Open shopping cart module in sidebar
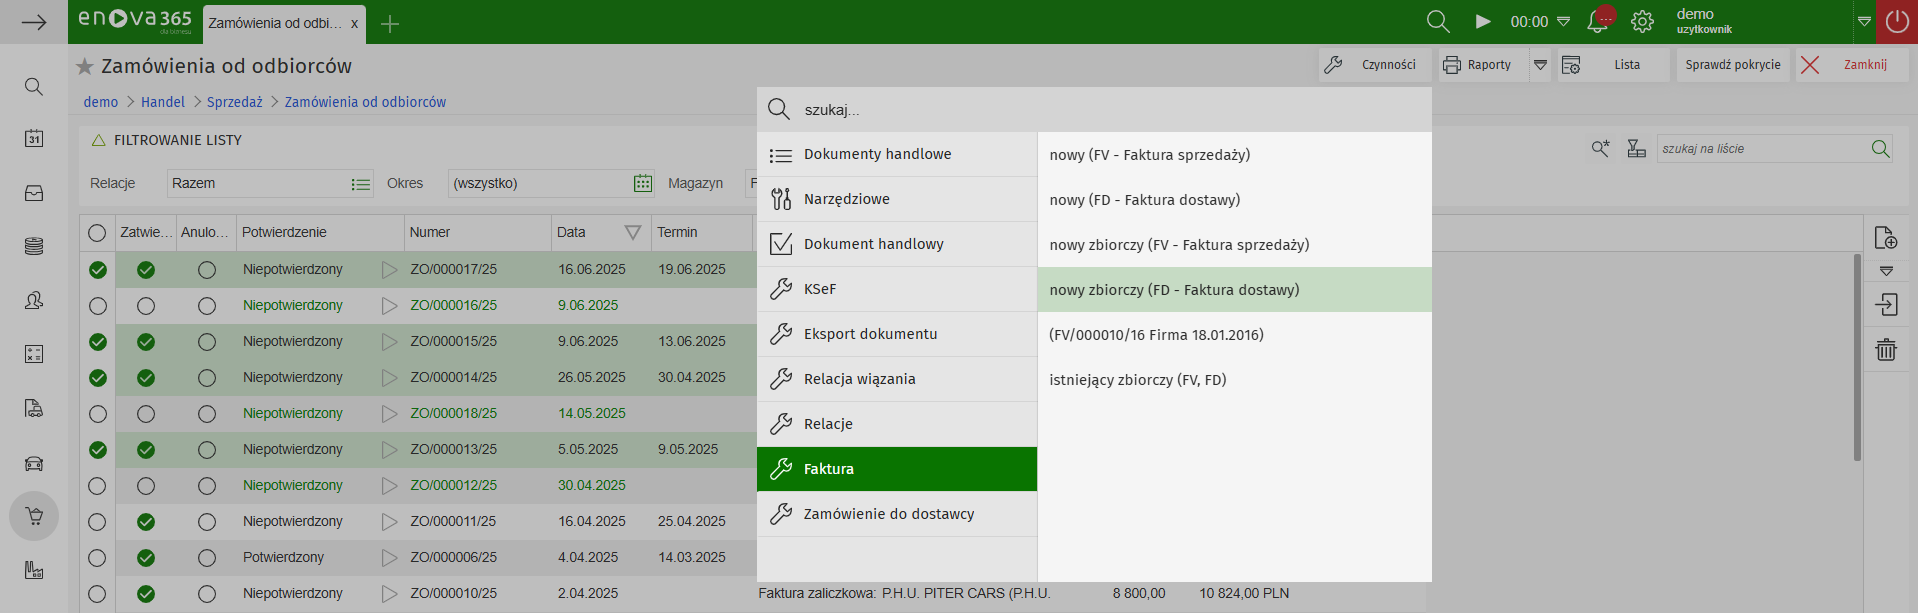Screen dimensions: 1918x613 click(x=34, y=516)
